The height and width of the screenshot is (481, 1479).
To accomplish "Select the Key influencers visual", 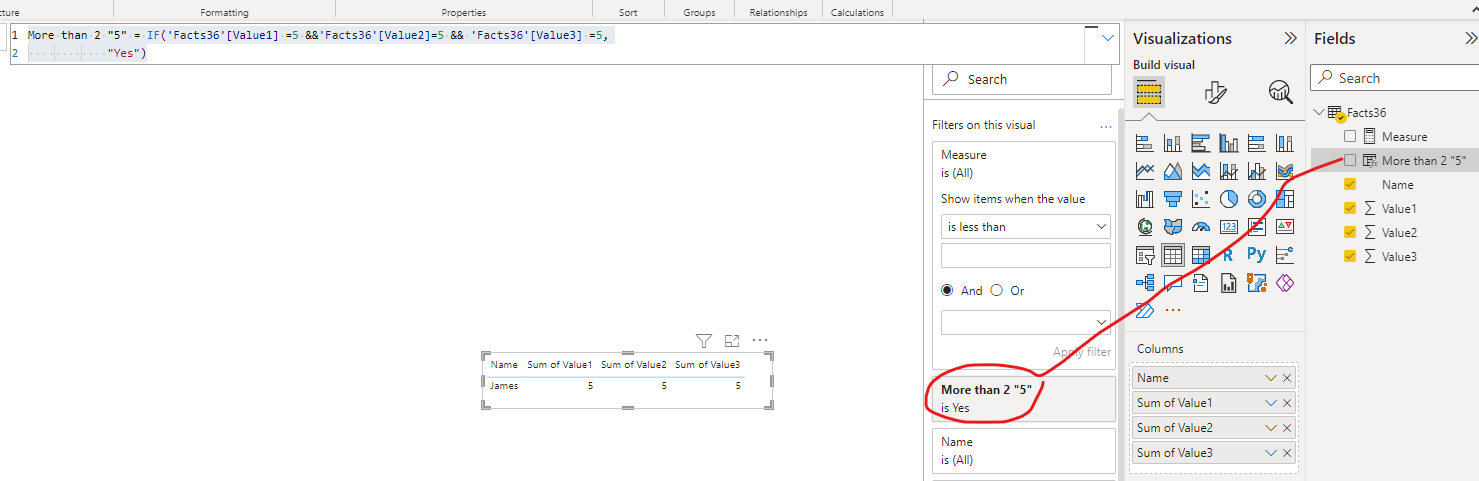I will (x=1285, y=255).
